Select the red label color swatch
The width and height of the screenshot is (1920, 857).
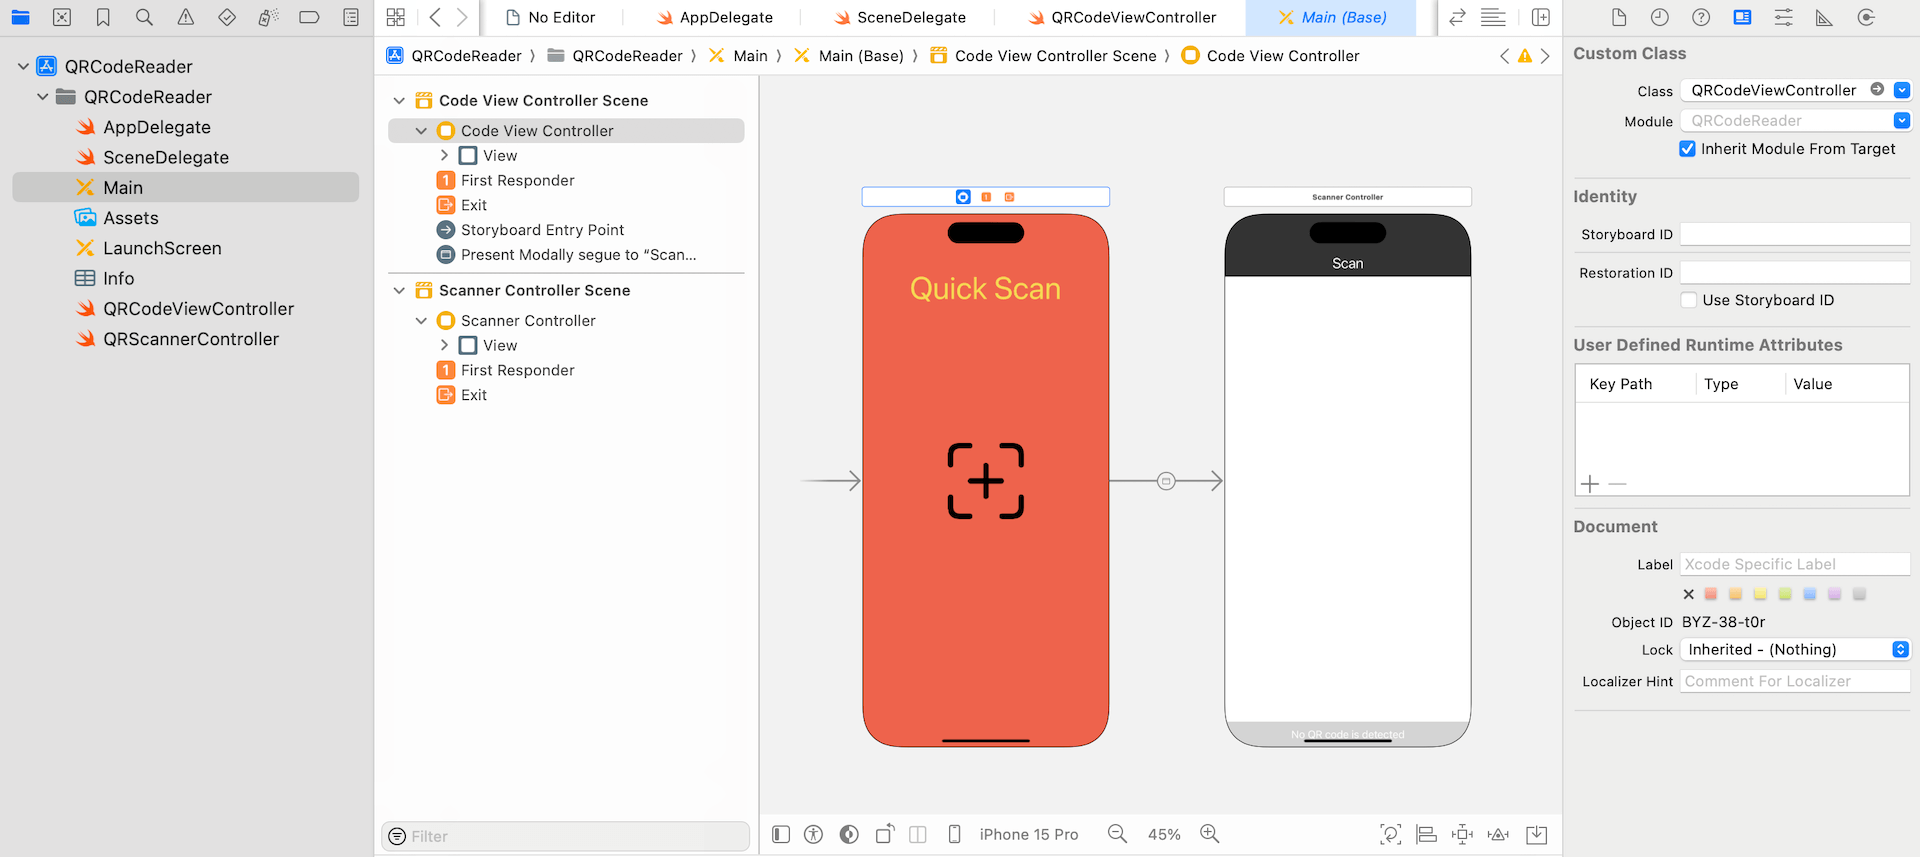coord(1711,594)
